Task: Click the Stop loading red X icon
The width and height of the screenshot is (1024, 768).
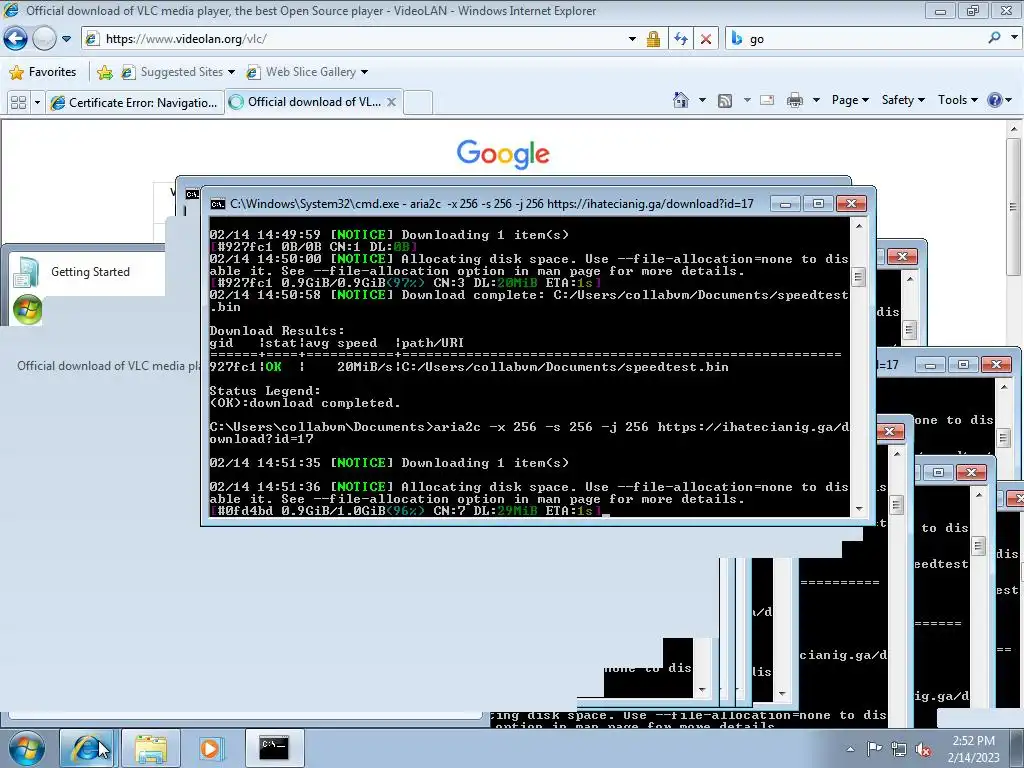Action: (706, 39)
